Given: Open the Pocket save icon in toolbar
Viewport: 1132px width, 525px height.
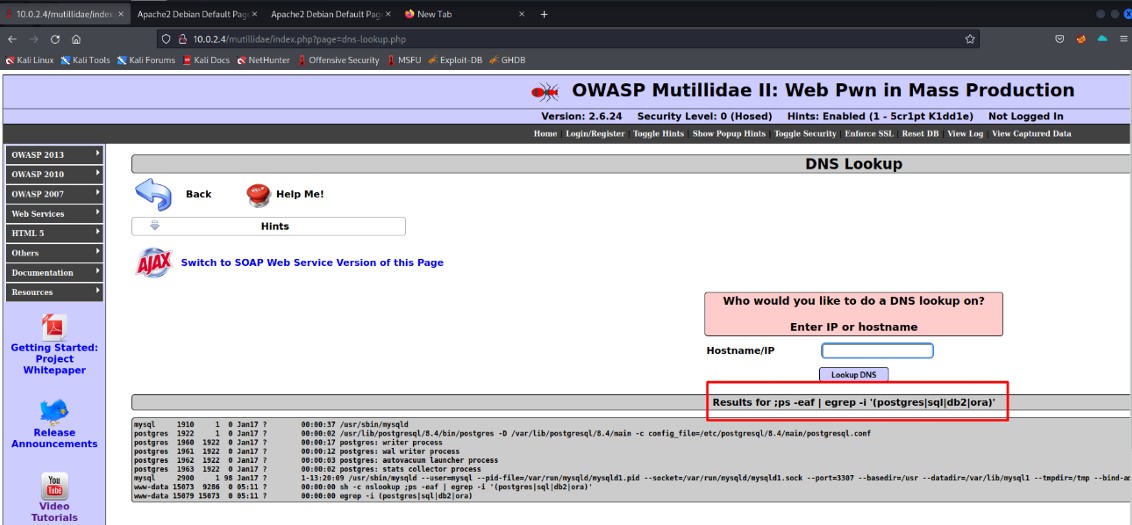Looking at the screenshot, I should pos(1060,39).
